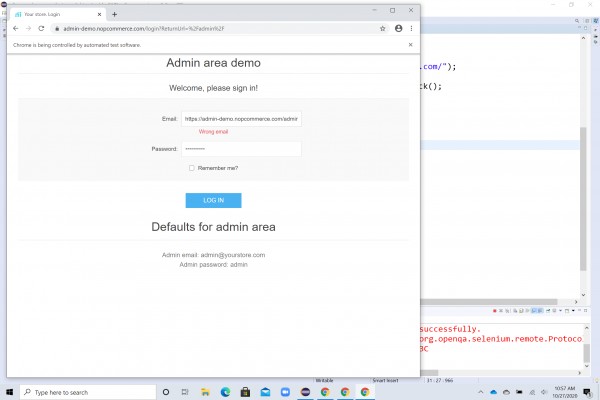Screen dimensions: 600x400
Task: Click the Eclipse editor vertical scrollbar
Action: point(583,199)
